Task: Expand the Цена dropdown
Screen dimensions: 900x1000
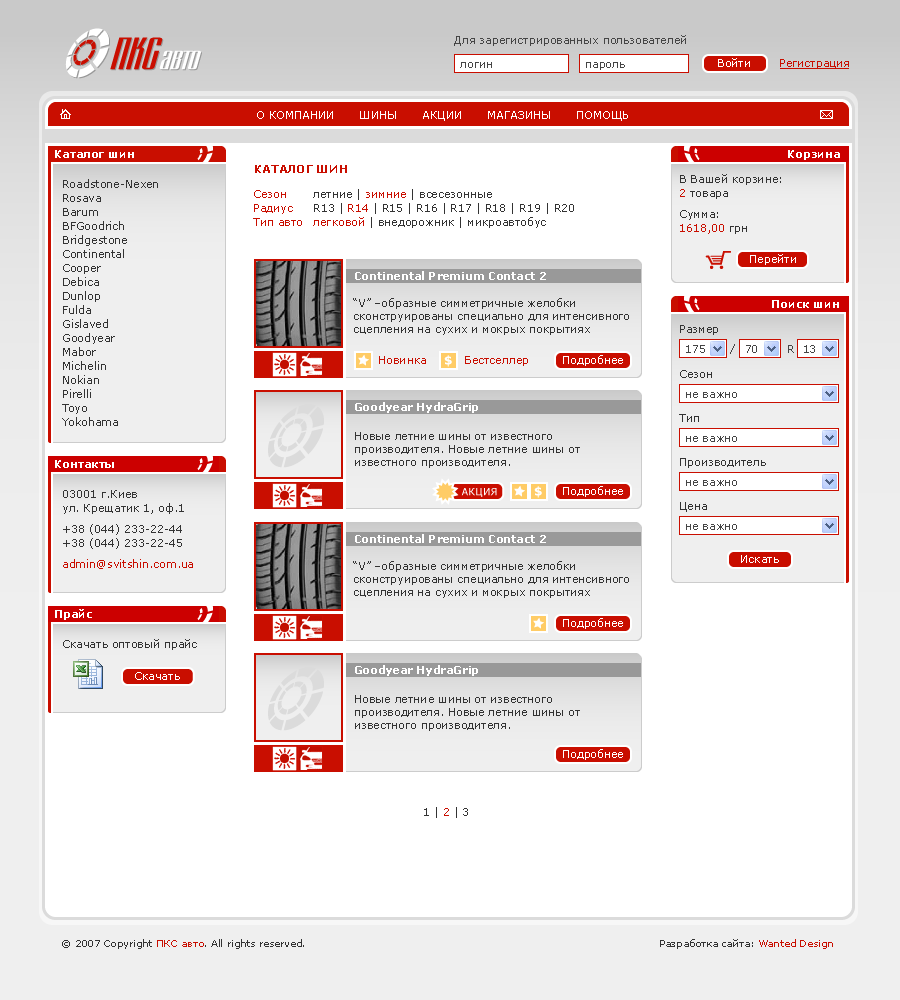Action: (x=759, y=526)
